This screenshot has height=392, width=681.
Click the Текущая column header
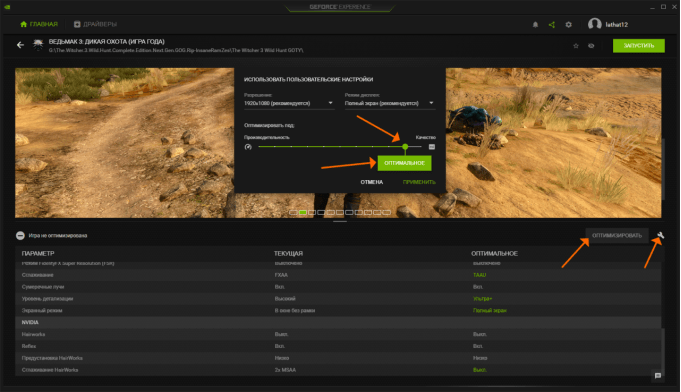tap(288, 254)
